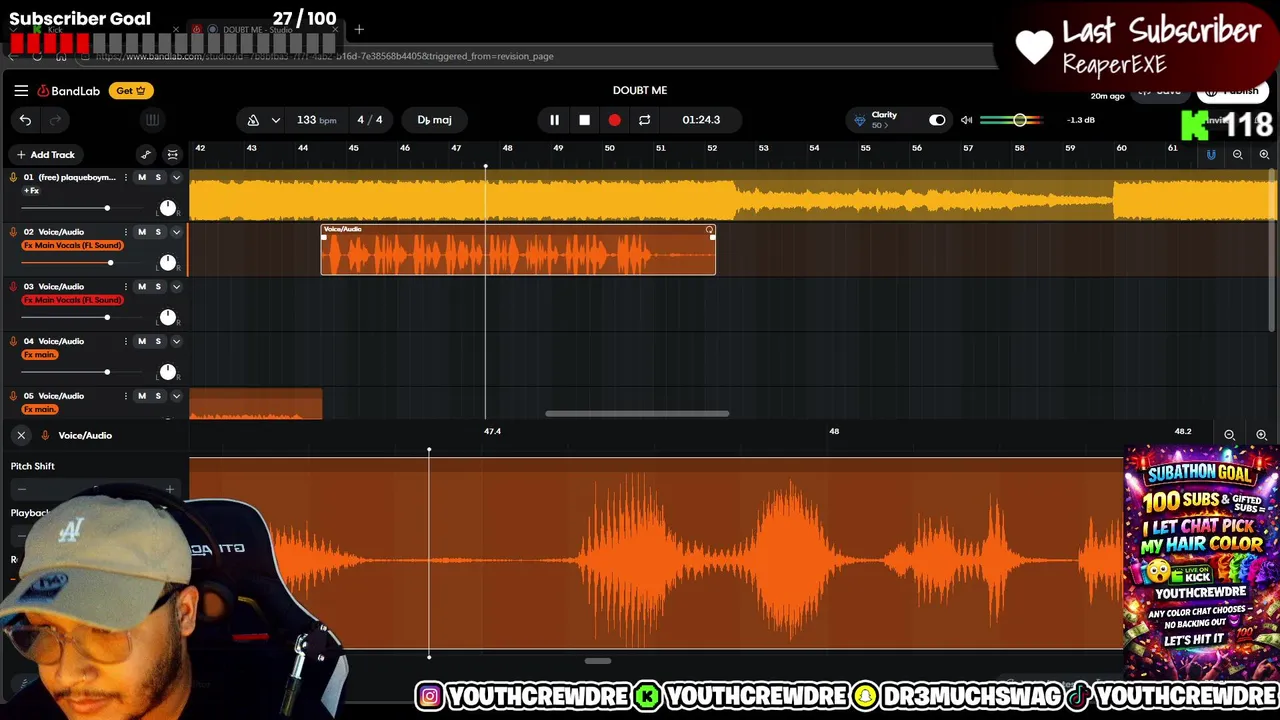This screenshot has height=720, width=1280.
Task: Mute track 02 Voice/Audio
Action: (141, 232)
